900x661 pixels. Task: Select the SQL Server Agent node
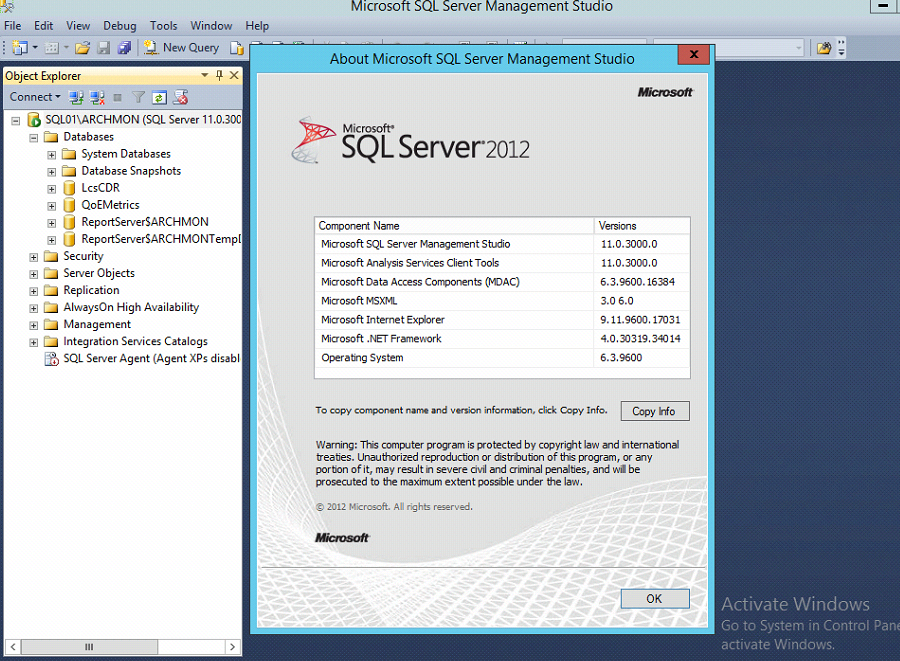(x=150, y=359)
